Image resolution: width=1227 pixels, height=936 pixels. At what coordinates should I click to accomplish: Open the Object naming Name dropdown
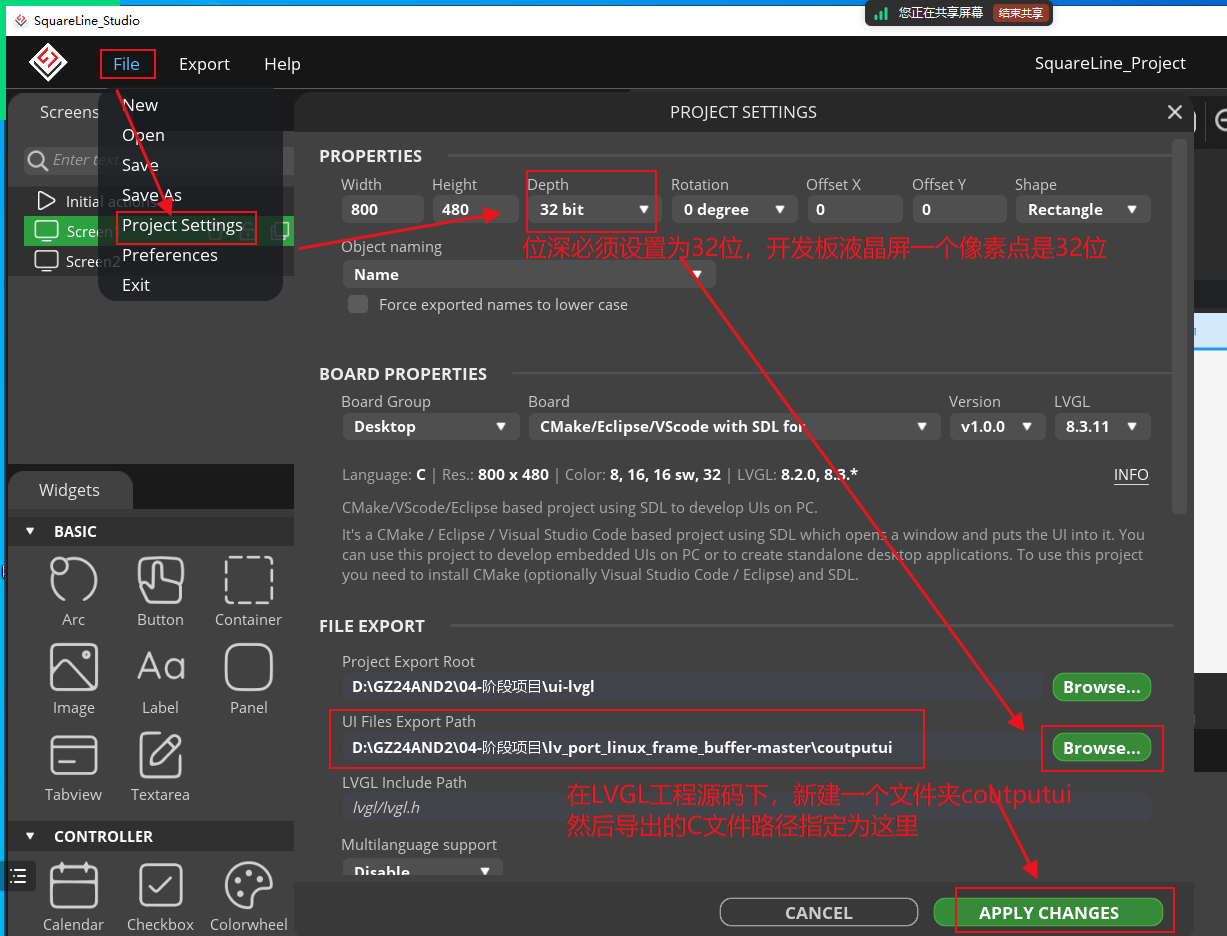[528, 274]
